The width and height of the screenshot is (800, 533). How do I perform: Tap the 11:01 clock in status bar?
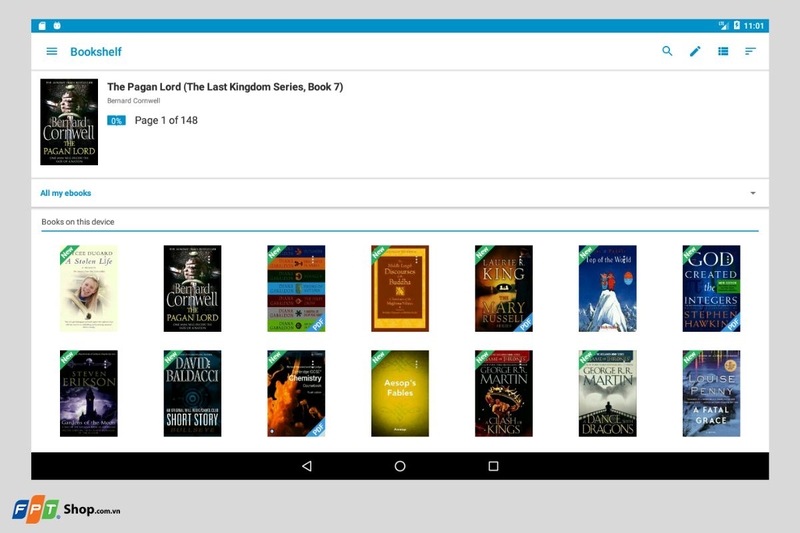754,26
